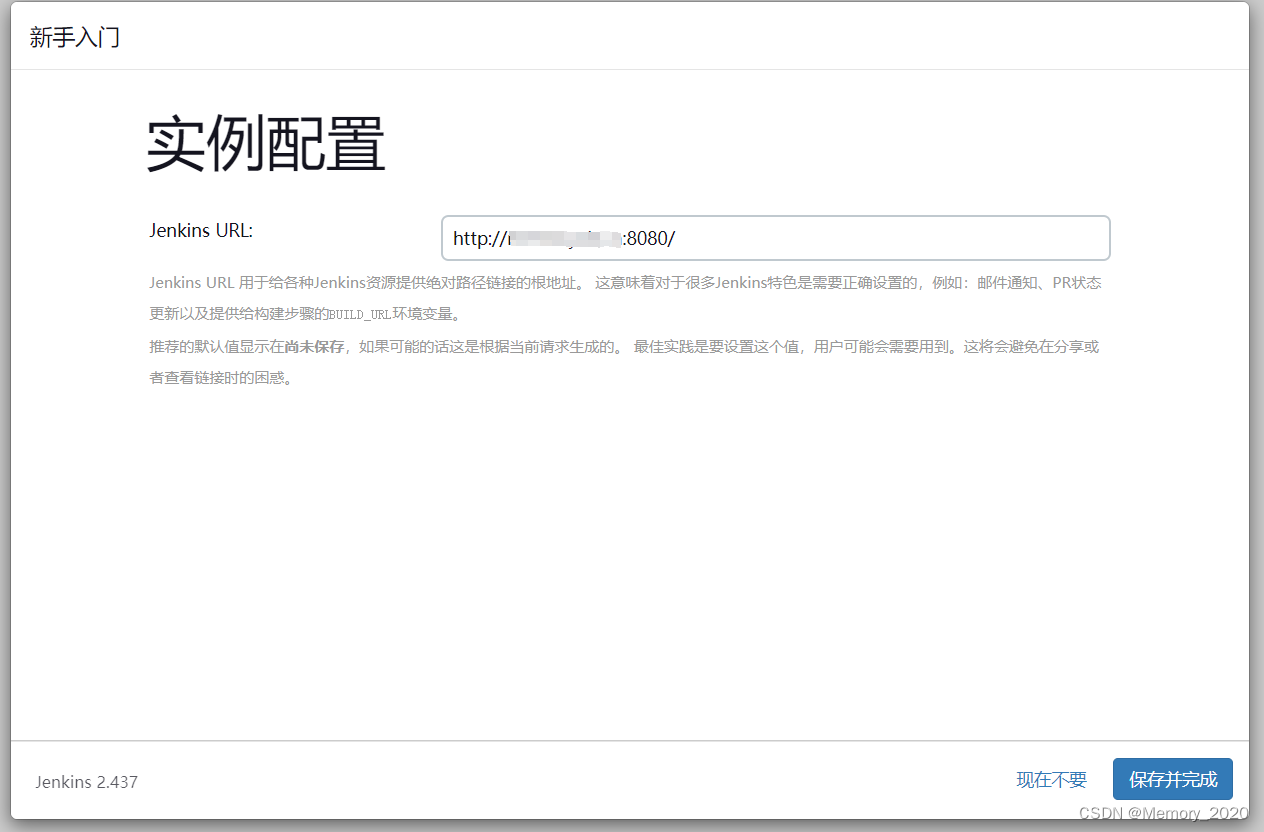1264x832 pixels.
Task: Click the 实例配置 heading
Action: pos(266,145)
